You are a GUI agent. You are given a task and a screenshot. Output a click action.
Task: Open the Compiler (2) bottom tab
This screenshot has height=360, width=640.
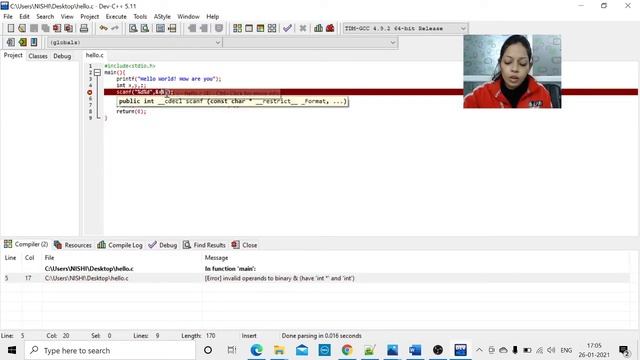26,244
